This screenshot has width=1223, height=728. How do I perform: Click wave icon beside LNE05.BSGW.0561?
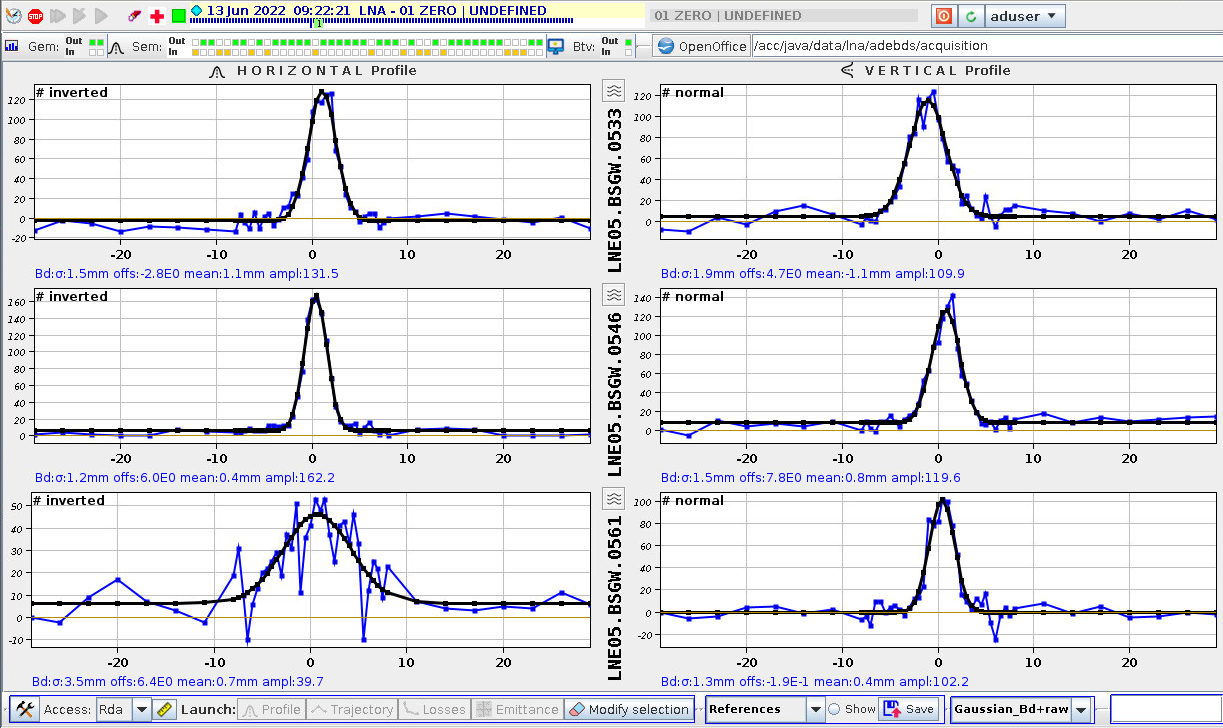615,499
